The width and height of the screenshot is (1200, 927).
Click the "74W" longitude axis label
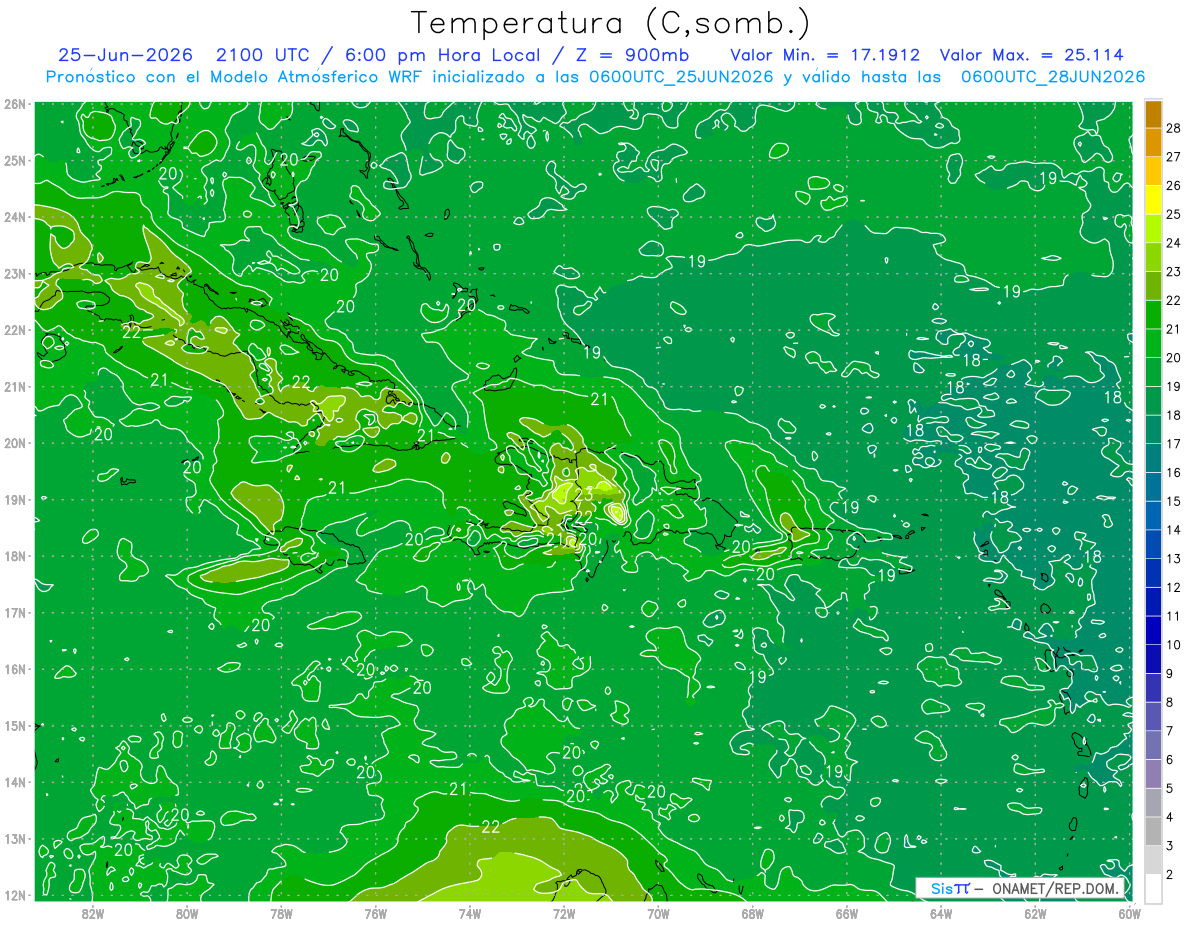coord(470,912)
